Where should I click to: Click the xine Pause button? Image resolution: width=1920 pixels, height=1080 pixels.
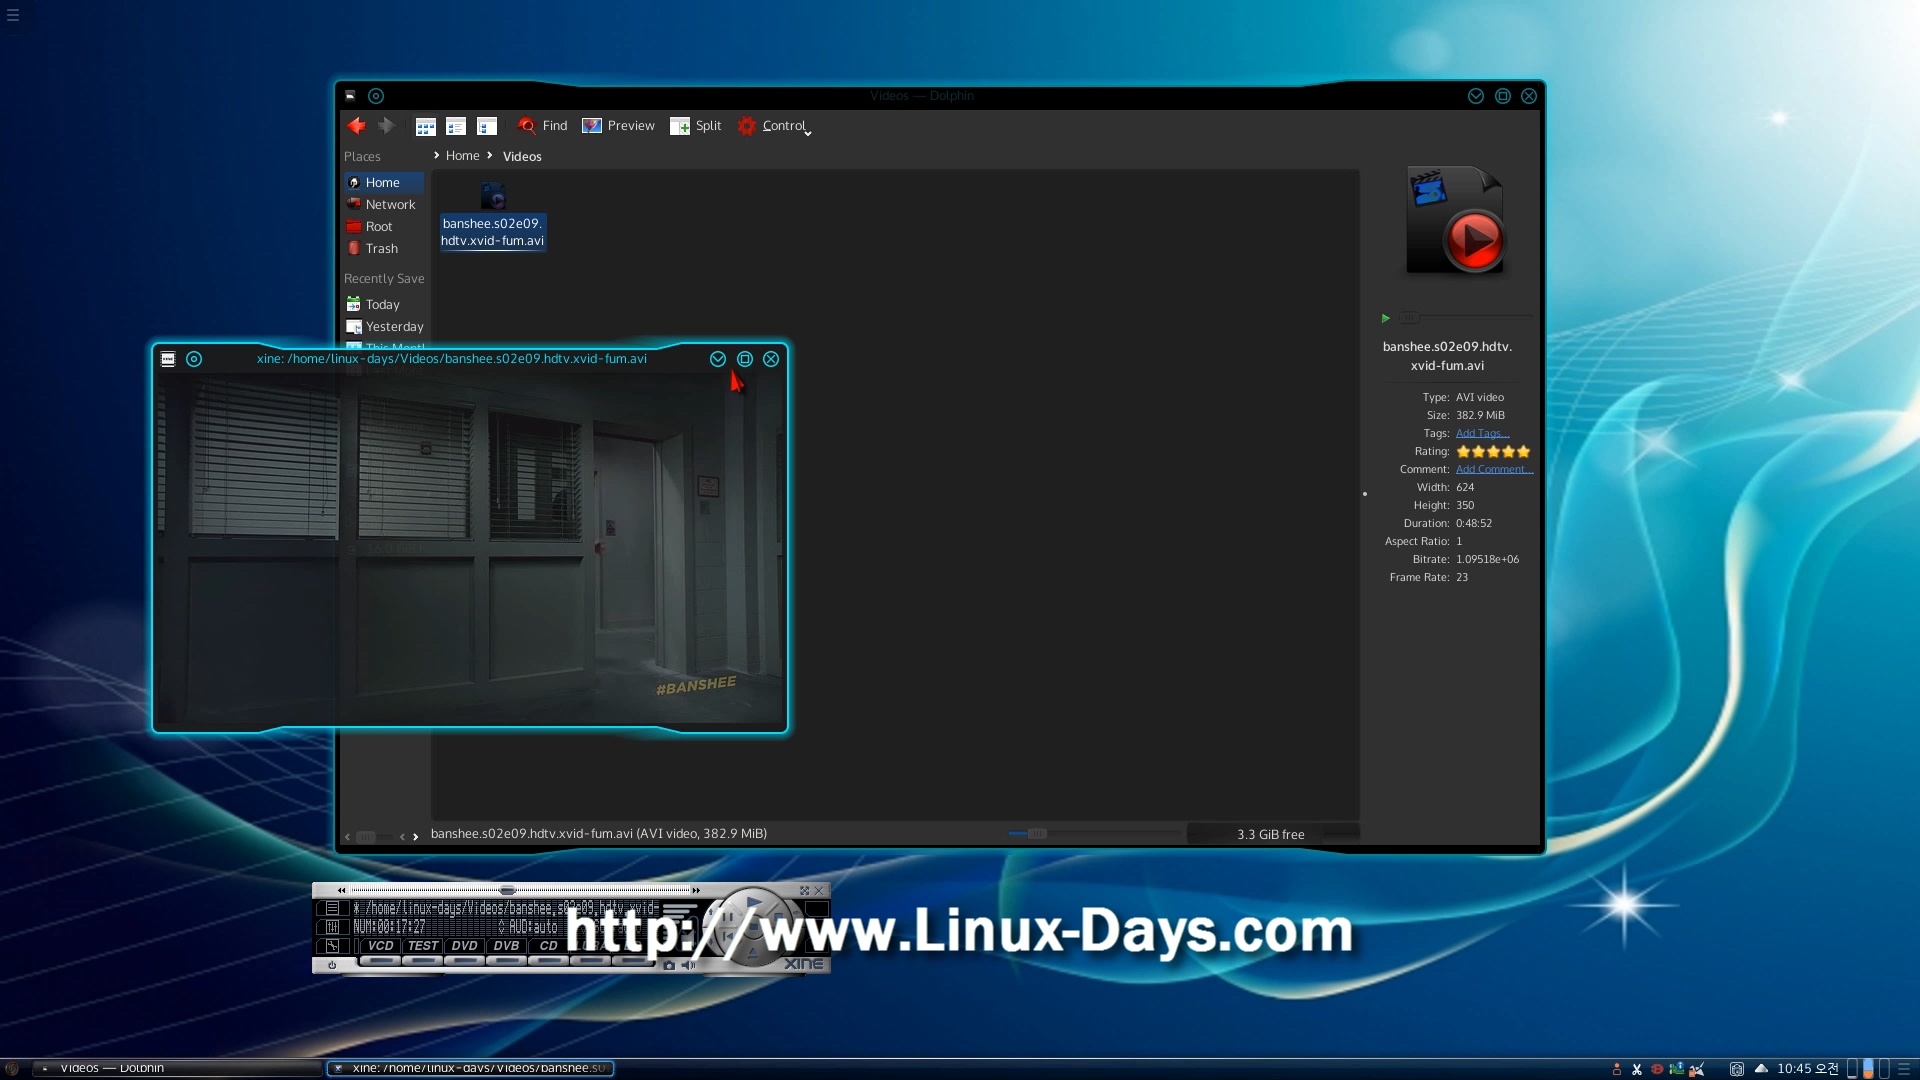727,917
